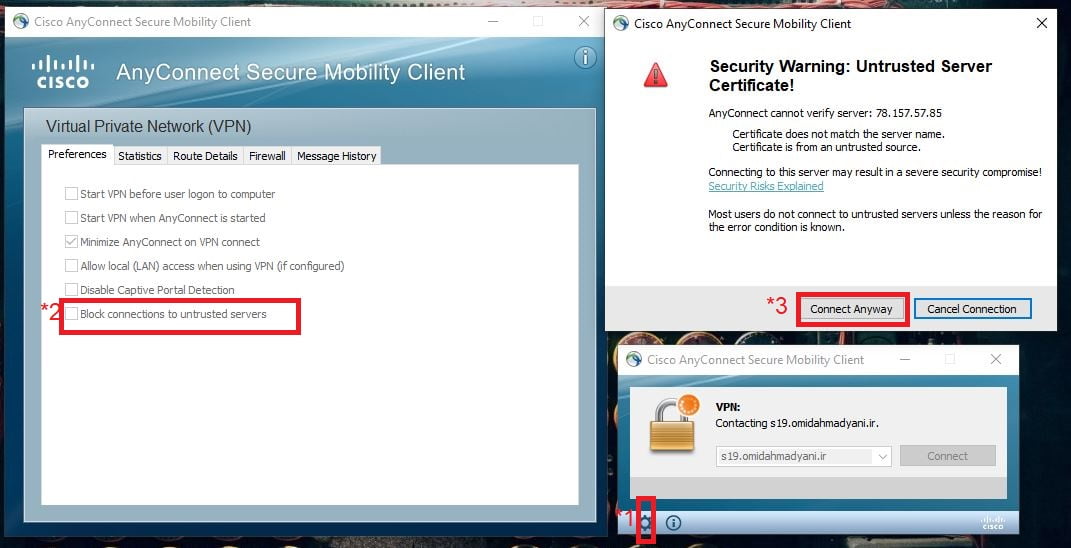Image resolution: width=1071 pixels, height=548 pixels.
Task: Expand the VPN server dropdown arrow
Action: pyautogui.click(x=881, y=456)
